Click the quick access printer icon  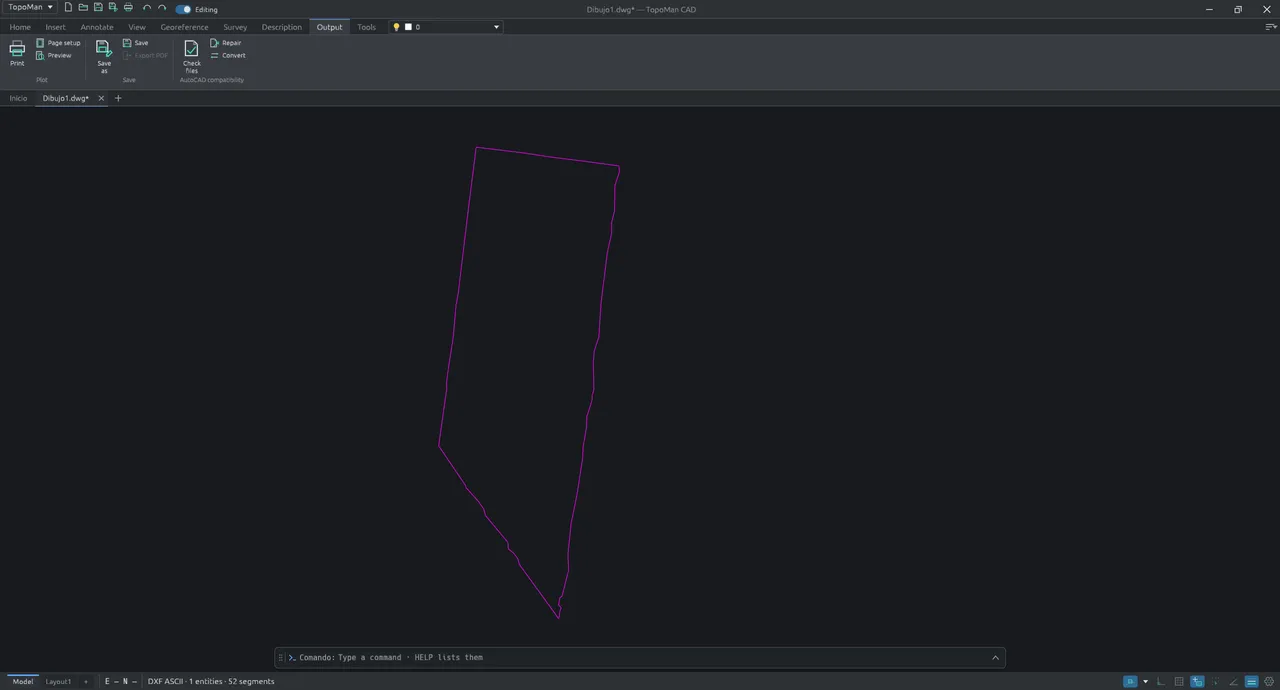[128, 8]
